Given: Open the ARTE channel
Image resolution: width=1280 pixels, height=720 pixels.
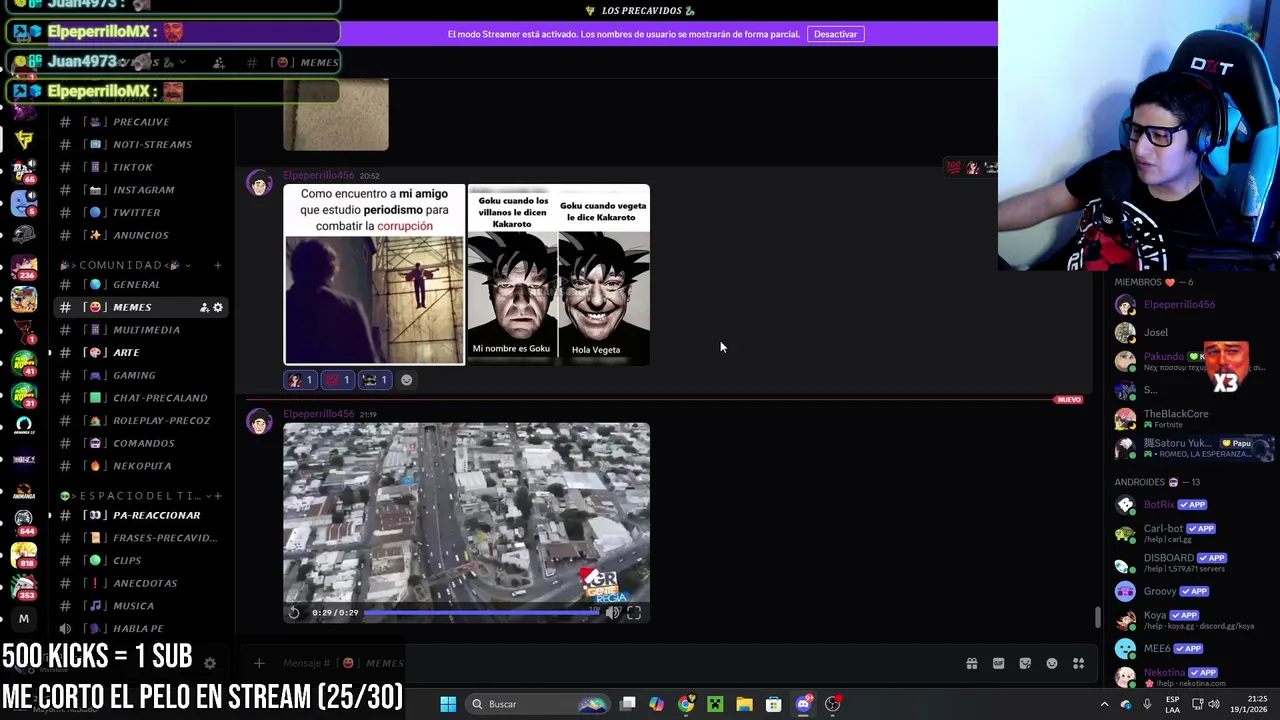Looking at the screenshot, I should click(x=140, y=353).
